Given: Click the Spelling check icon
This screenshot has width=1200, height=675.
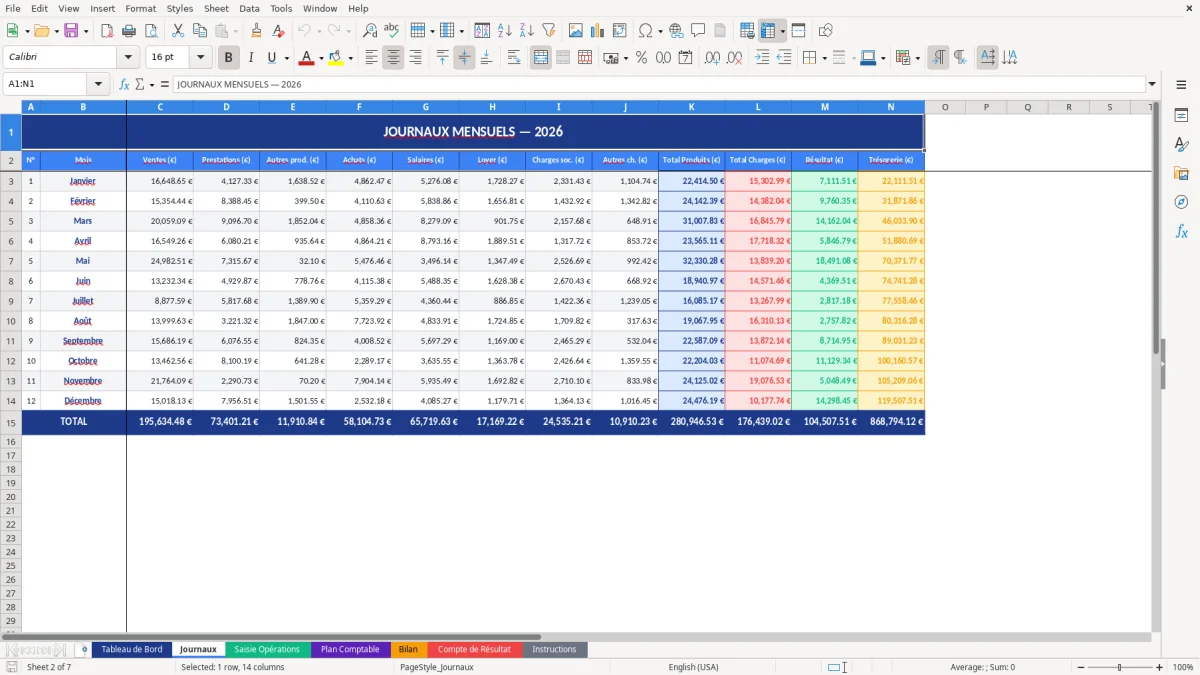Looking at the screenshot, I should coord(392,31).
